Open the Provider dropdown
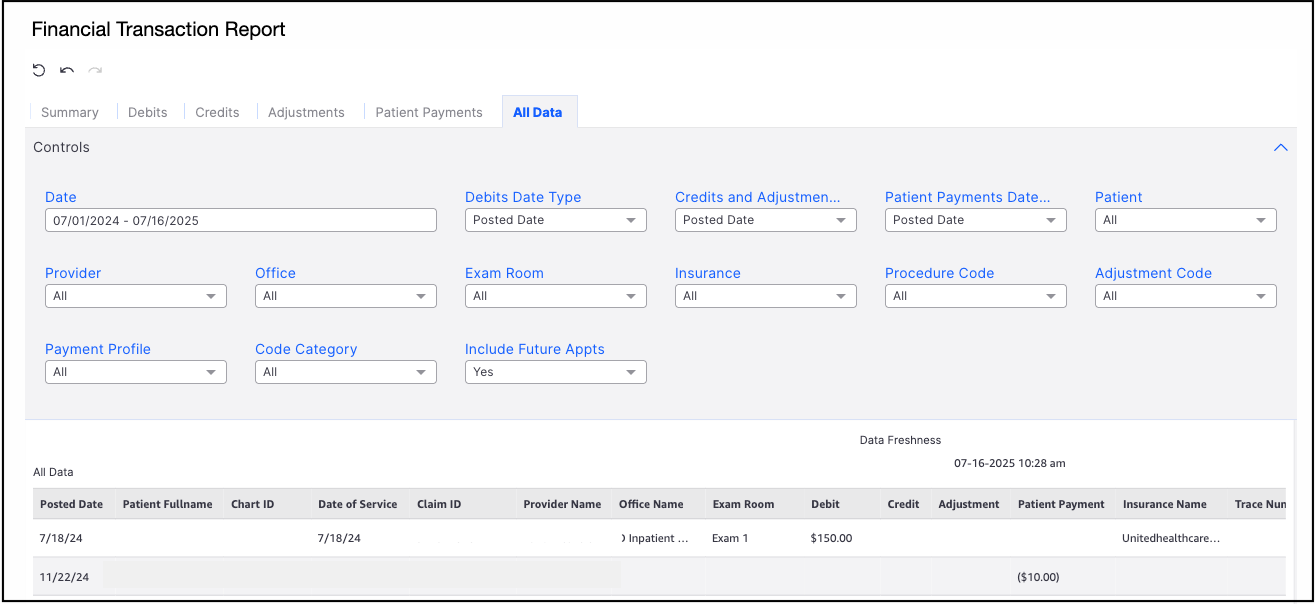The width and height of the screenshot is (1315, 604). tap(136, 296)
